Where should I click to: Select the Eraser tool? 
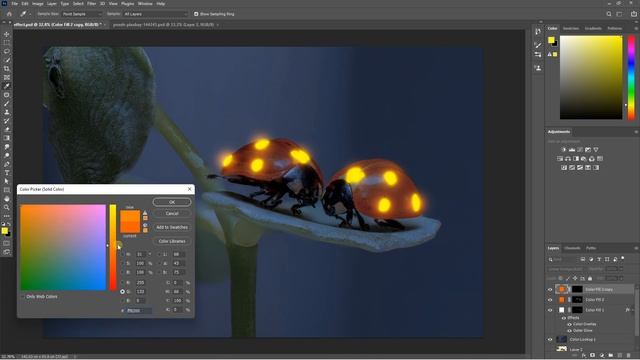point(7,129)
